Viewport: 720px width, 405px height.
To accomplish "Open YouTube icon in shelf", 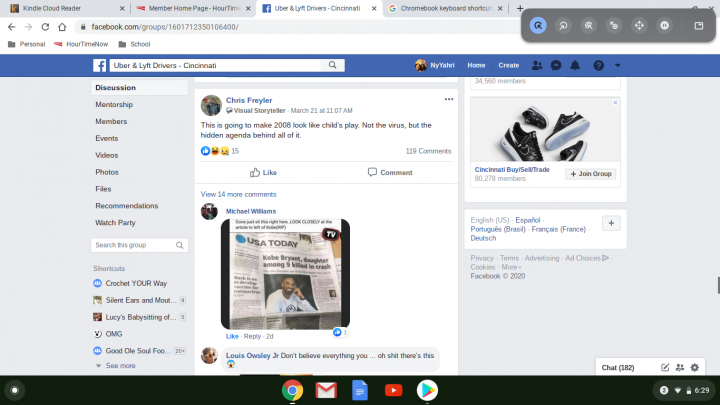I will tap(394, 390).
